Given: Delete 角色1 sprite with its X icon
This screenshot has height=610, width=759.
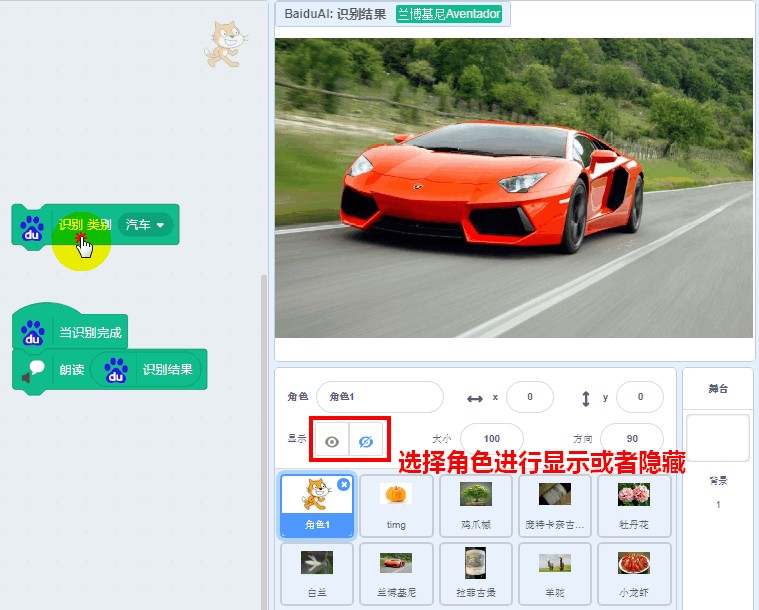Looking at the screenshot, I should (343, 484).
